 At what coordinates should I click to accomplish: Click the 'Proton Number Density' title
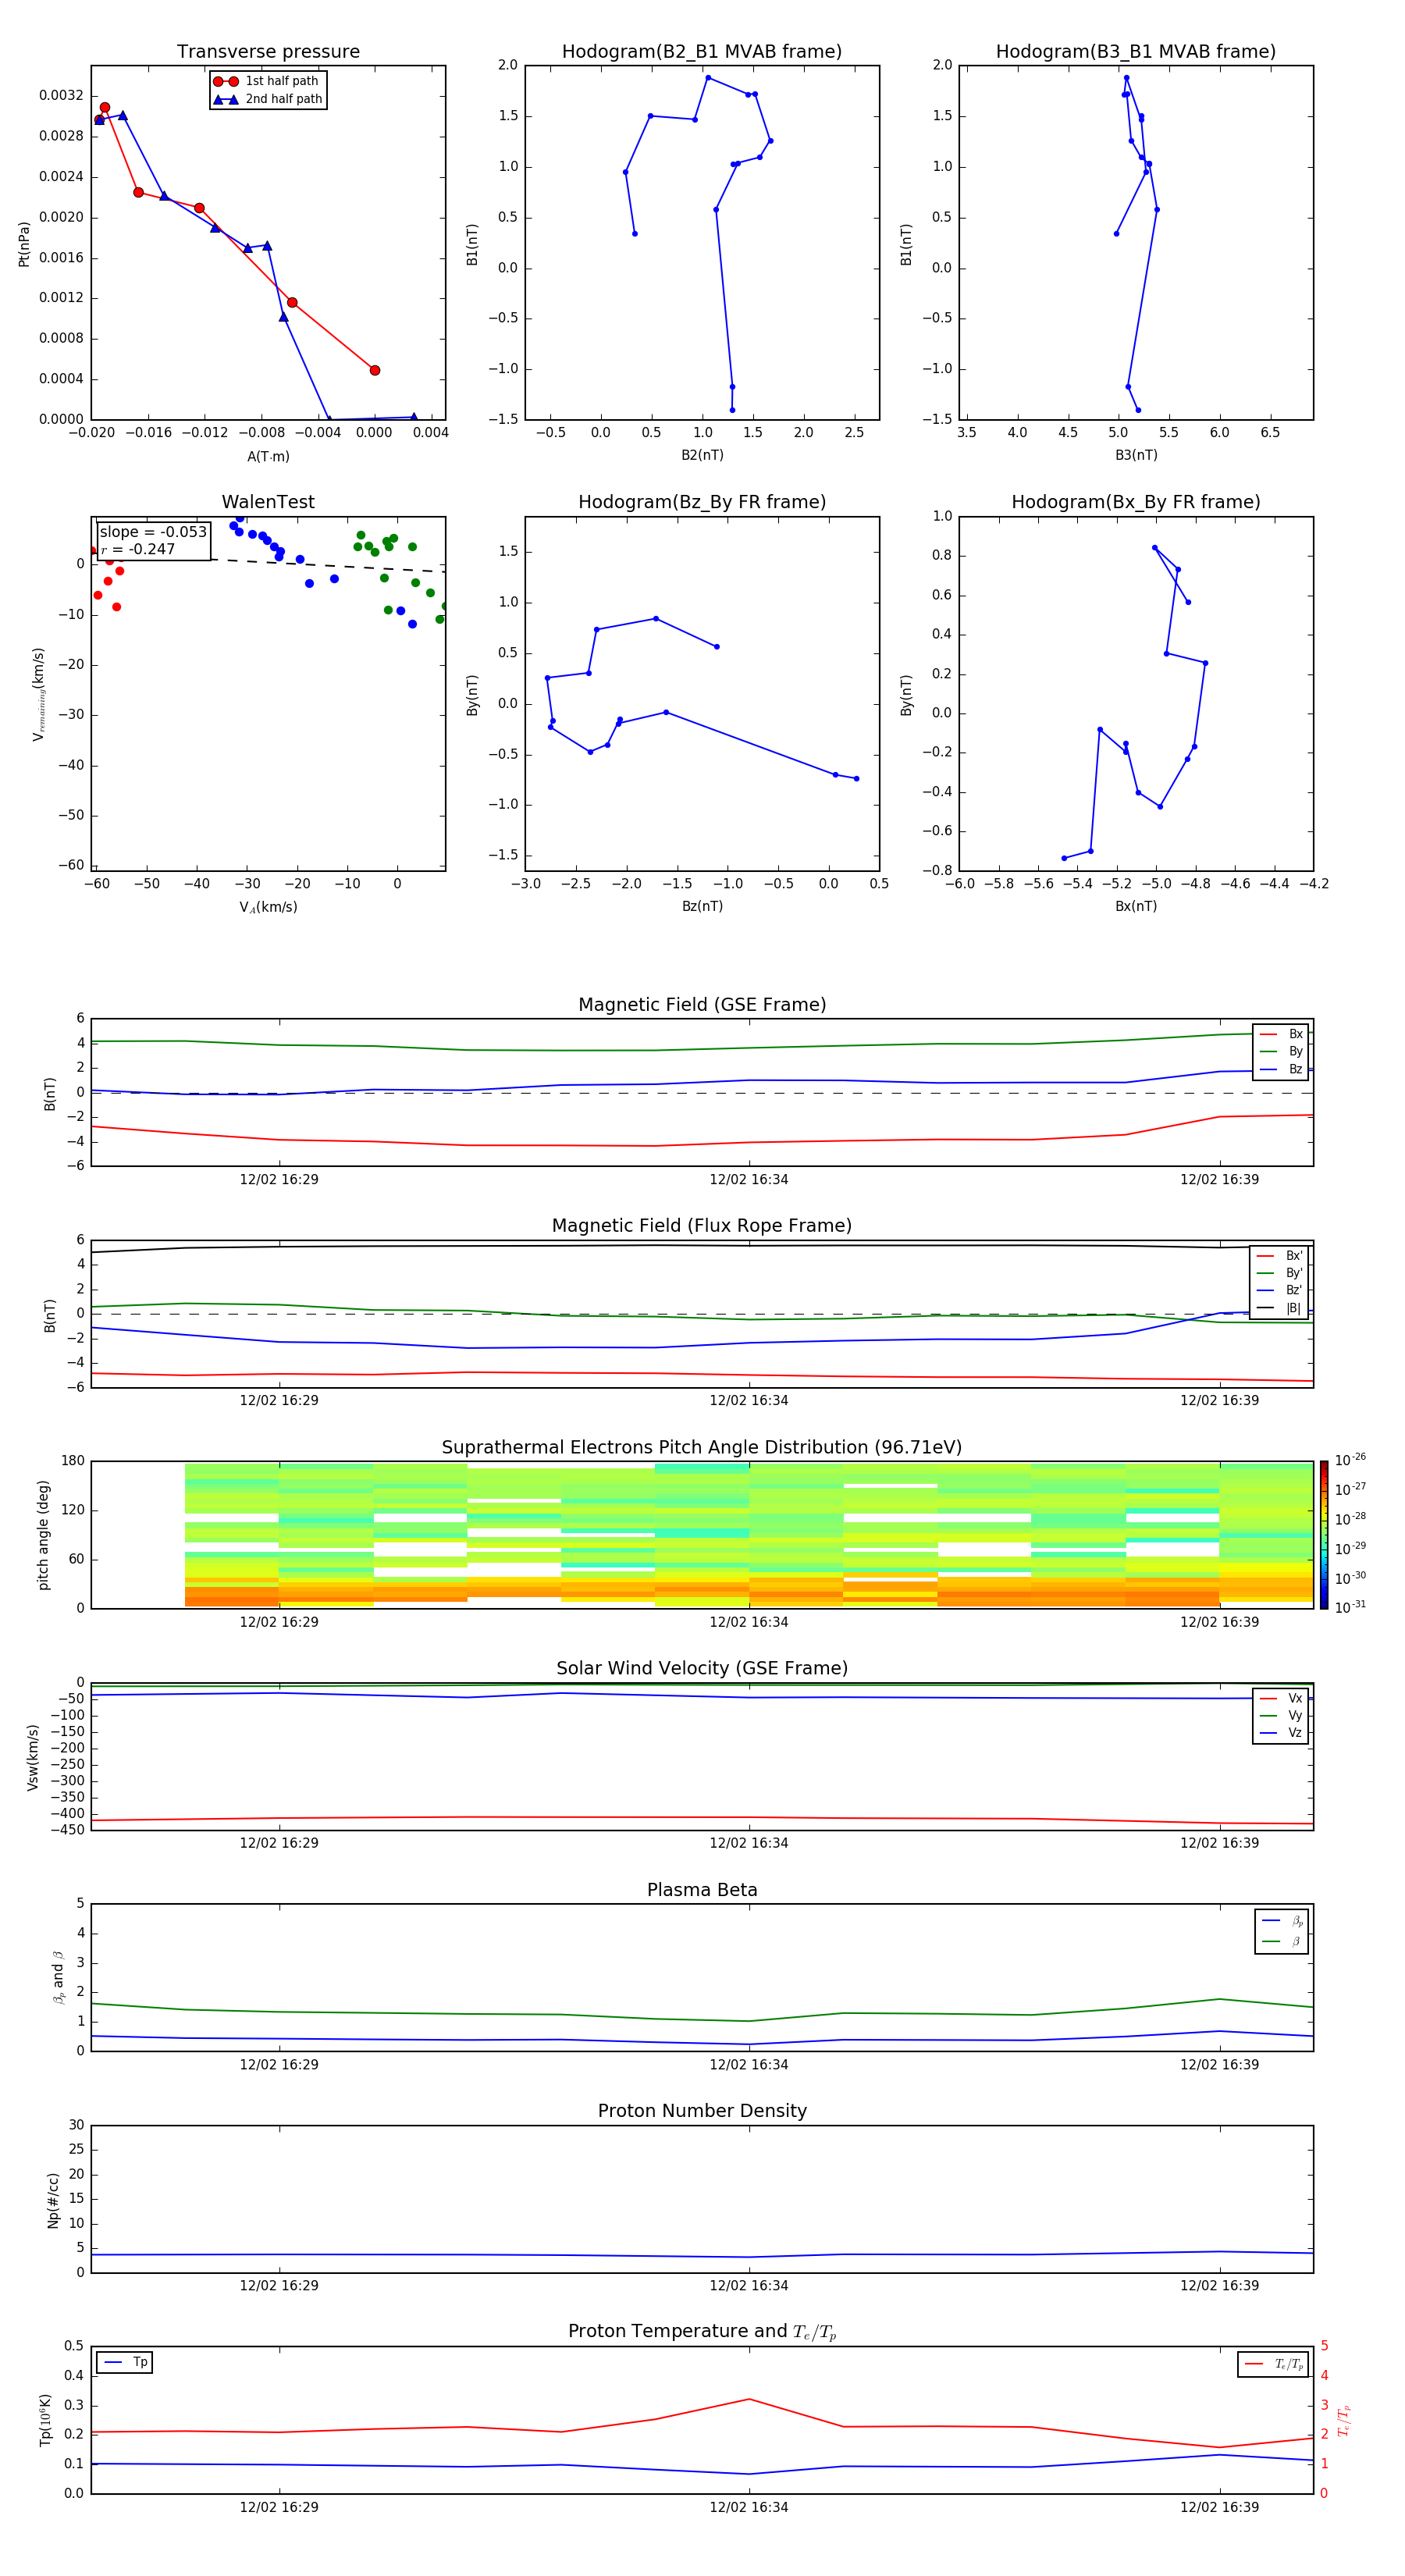pyautogui.click(x=702, y=2111)
